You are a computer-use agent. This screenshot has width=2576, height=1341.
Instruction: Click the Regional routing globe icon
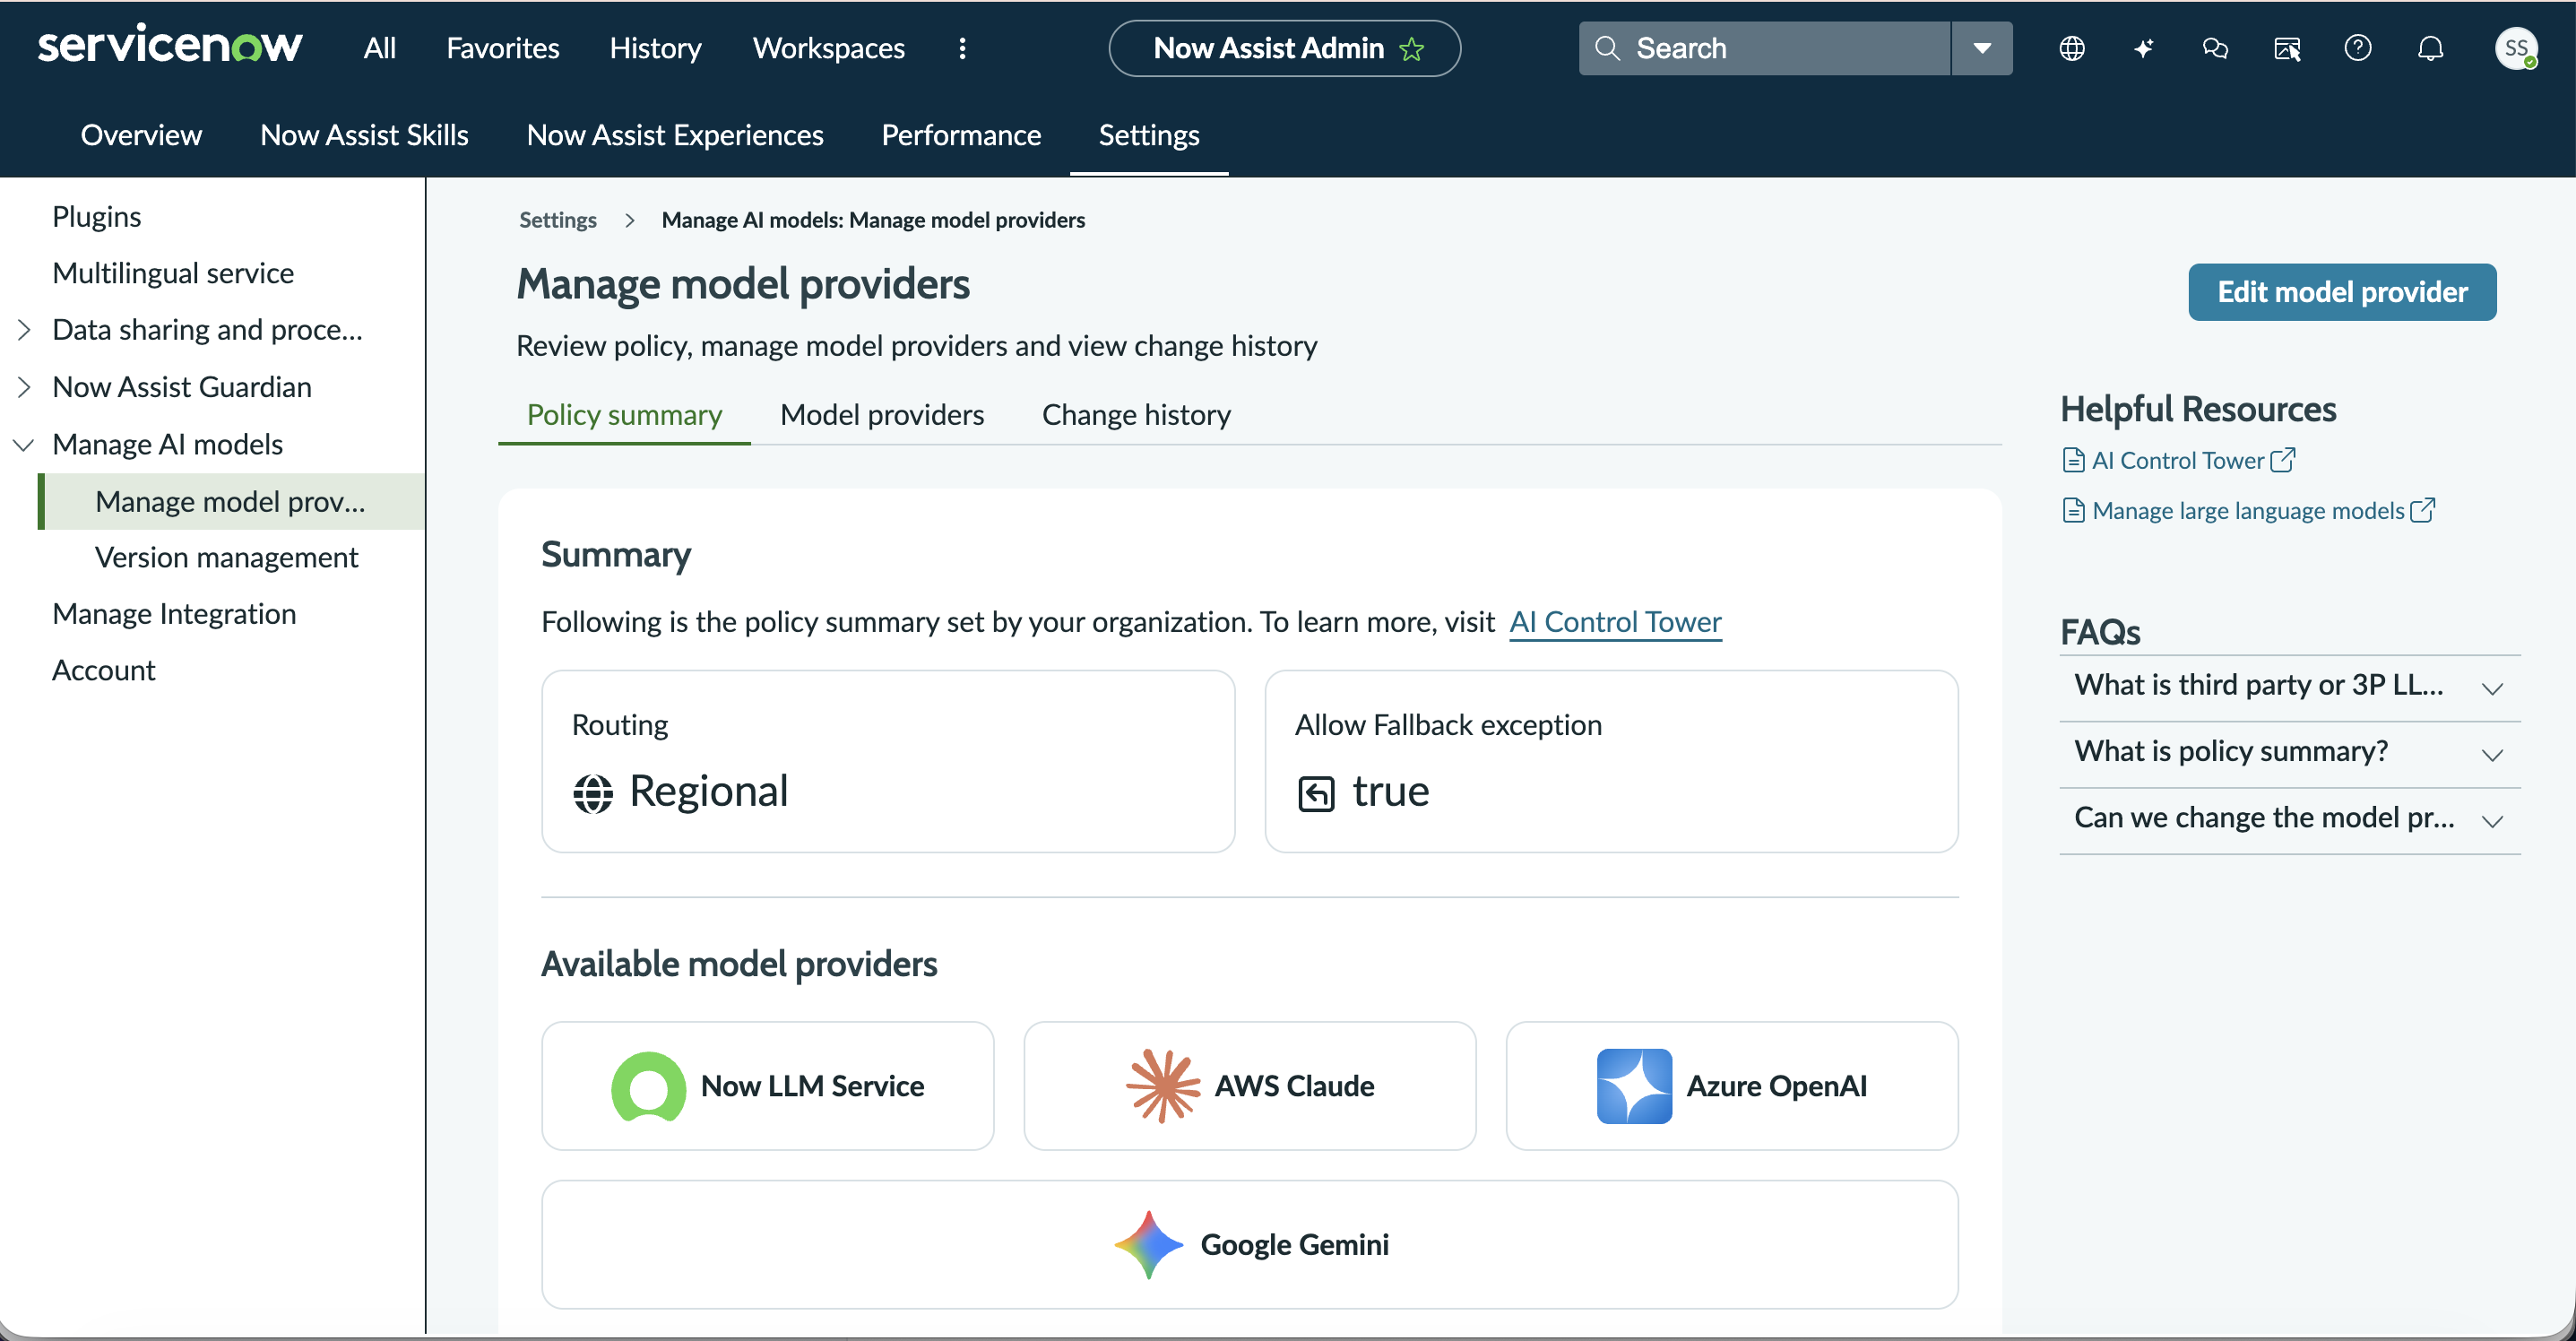(593, 793)
